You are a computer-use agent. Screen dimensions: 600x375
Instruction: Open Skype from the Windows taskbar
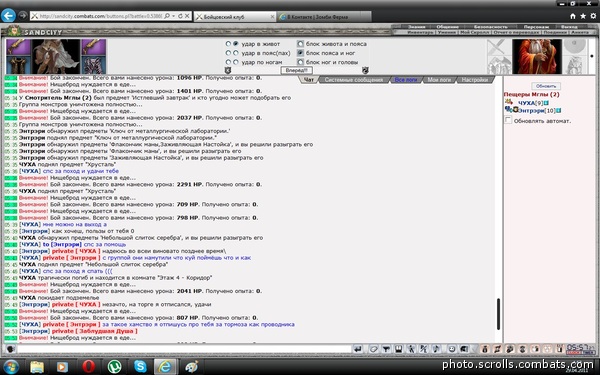click(140, 367)
